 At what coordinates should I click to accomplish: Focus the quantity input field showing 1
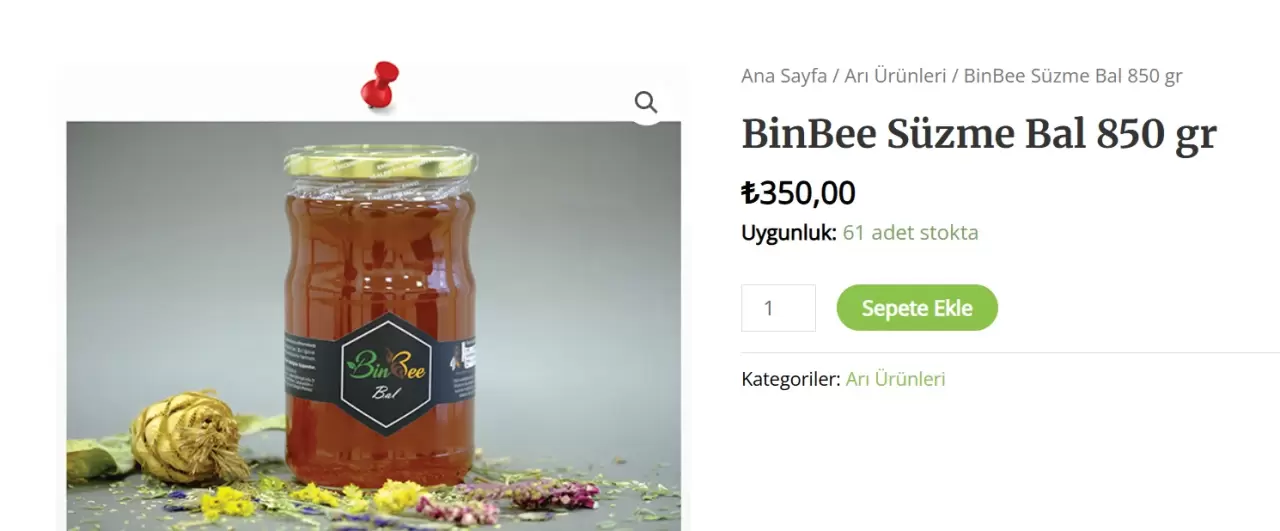tap(778, 308)
